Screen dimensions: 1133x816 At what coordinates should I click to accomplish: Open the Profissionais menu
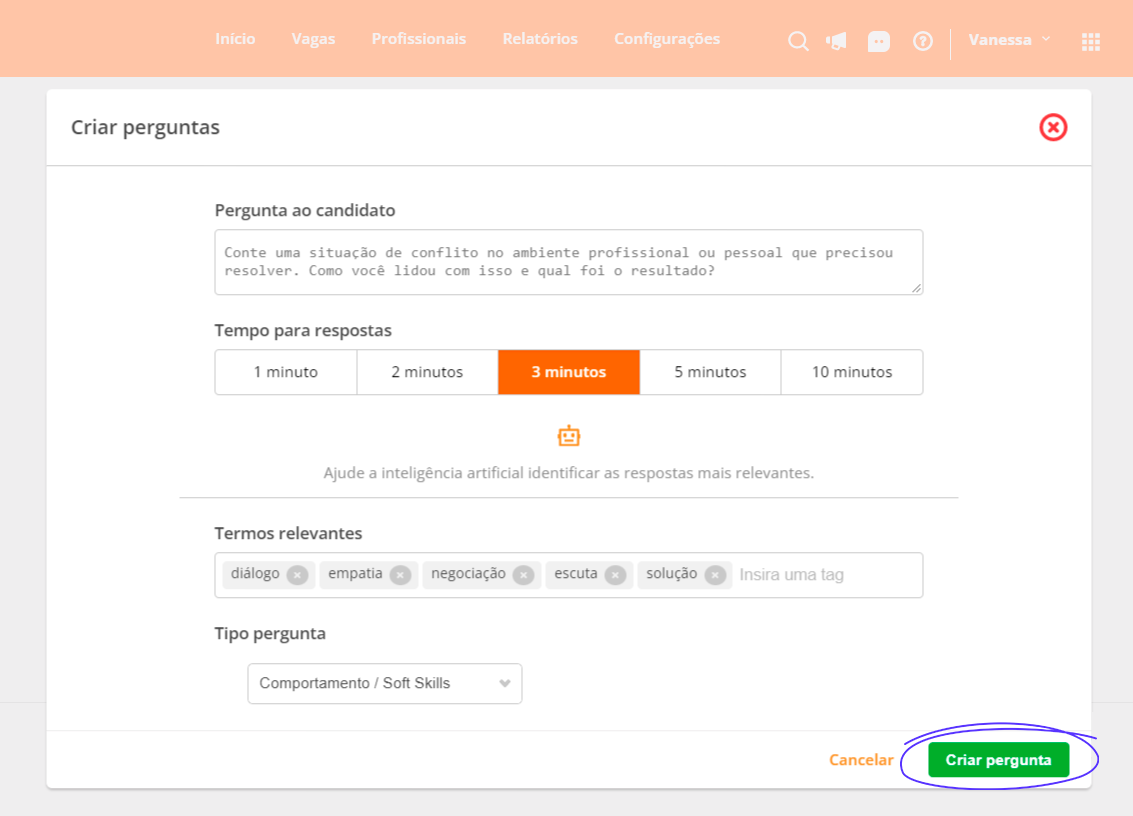click(418, 39)
